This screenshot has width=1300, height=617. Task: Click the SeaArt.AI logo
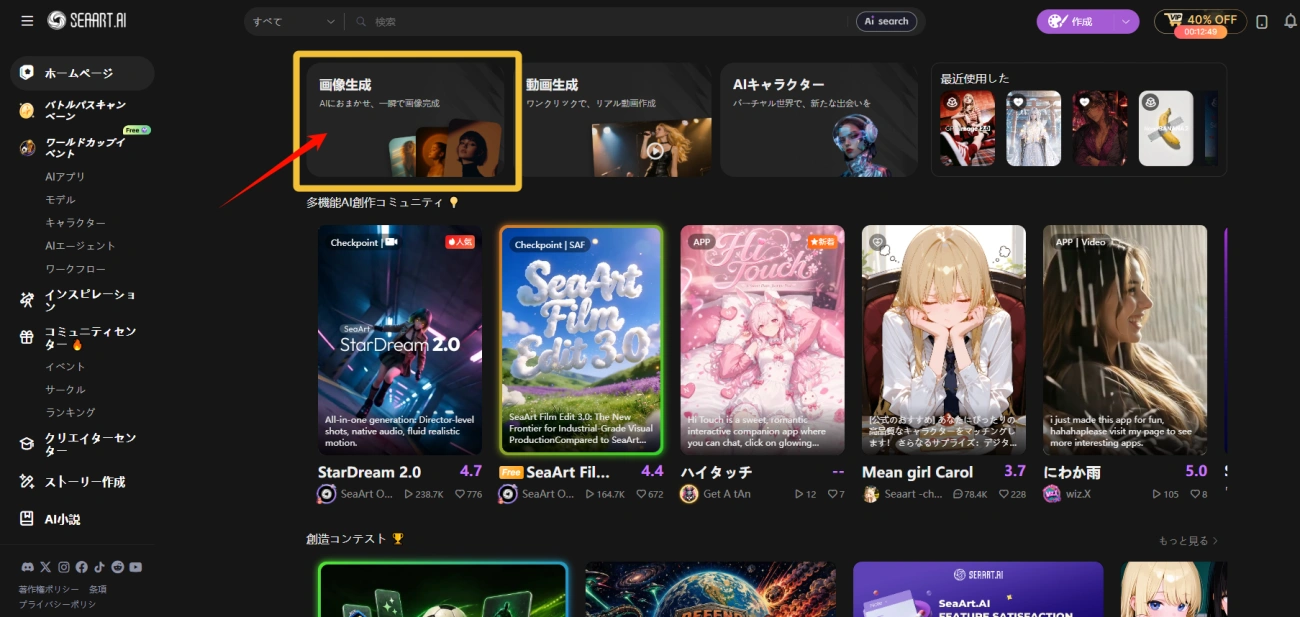[87, 21]
